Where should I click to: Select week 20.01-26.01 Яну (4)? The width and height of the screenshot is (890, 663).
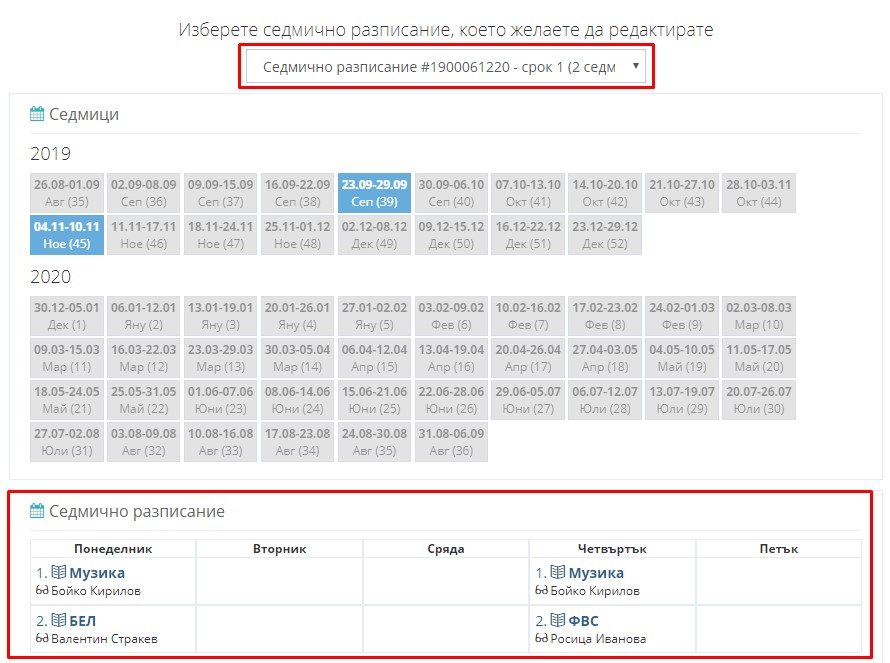click(297, 316)
